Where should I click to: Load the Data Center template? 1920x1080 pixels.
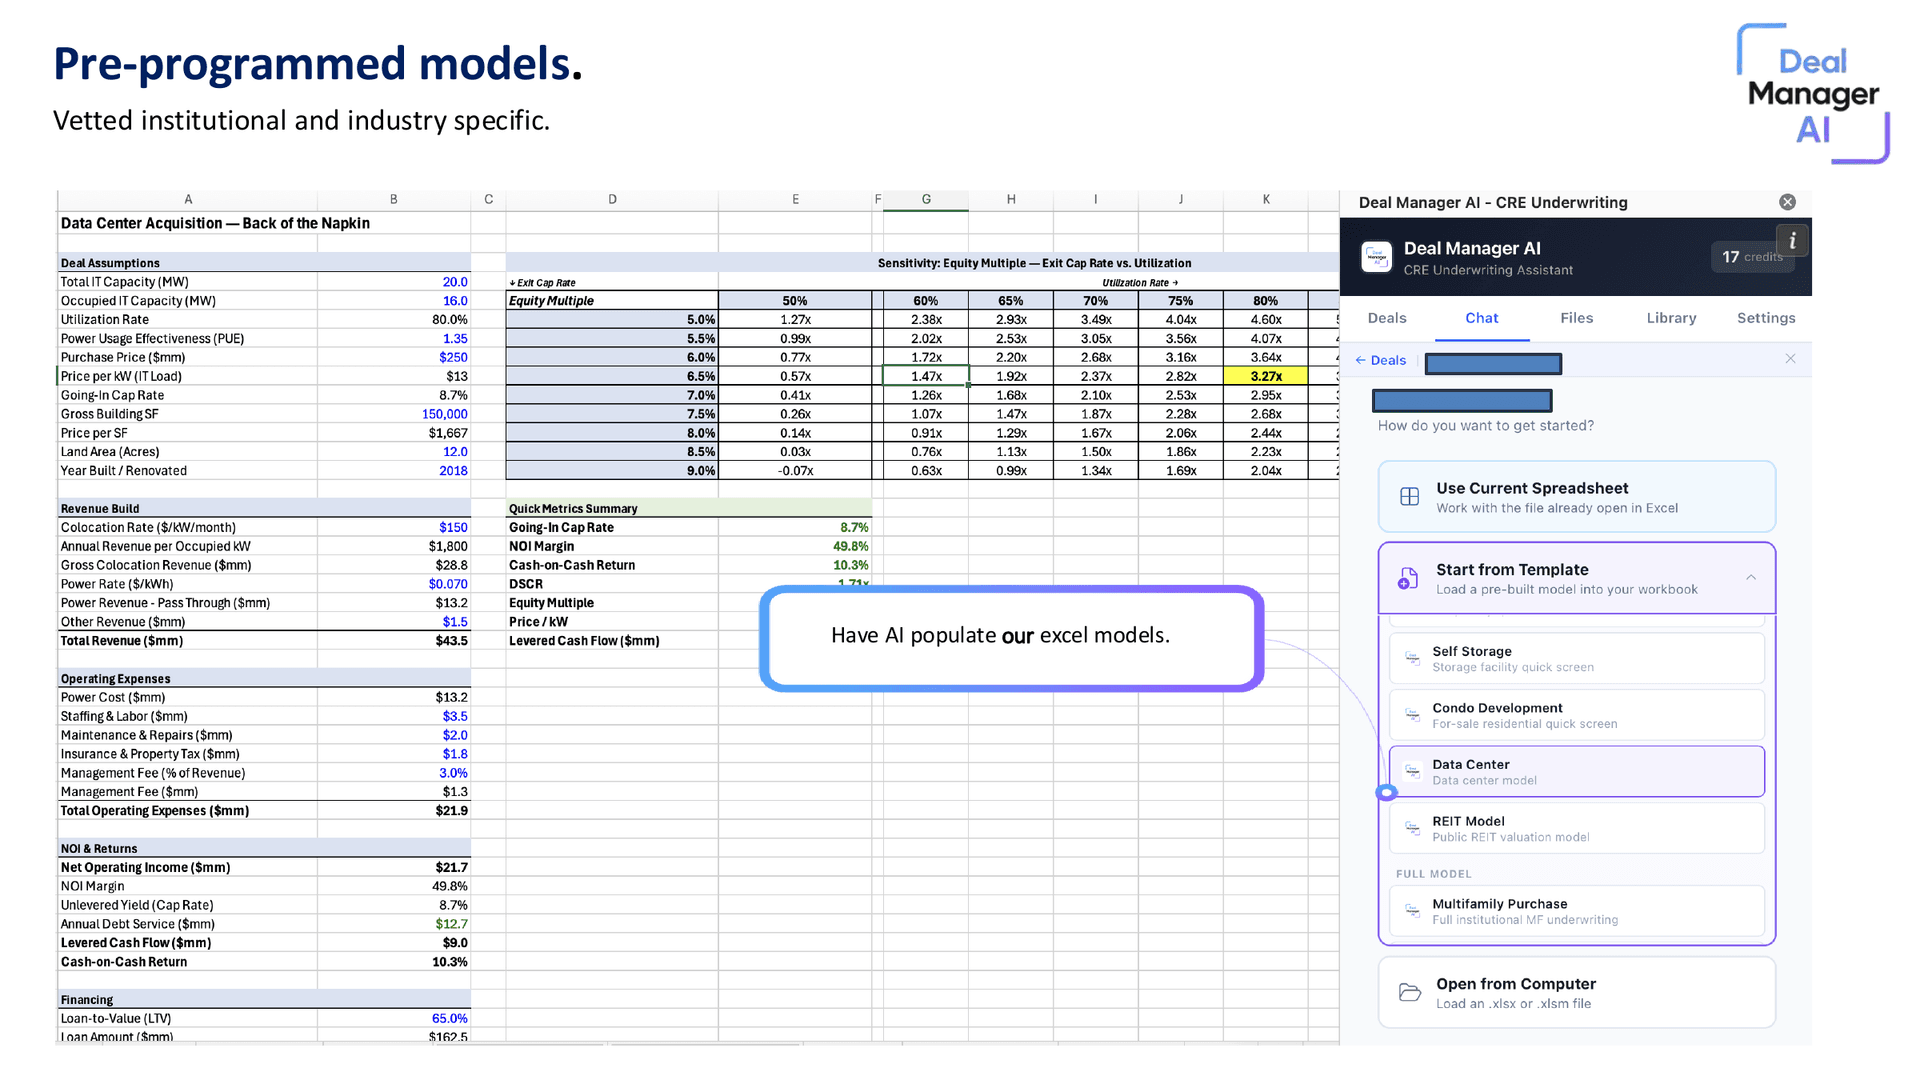[x=1576, y=771]
